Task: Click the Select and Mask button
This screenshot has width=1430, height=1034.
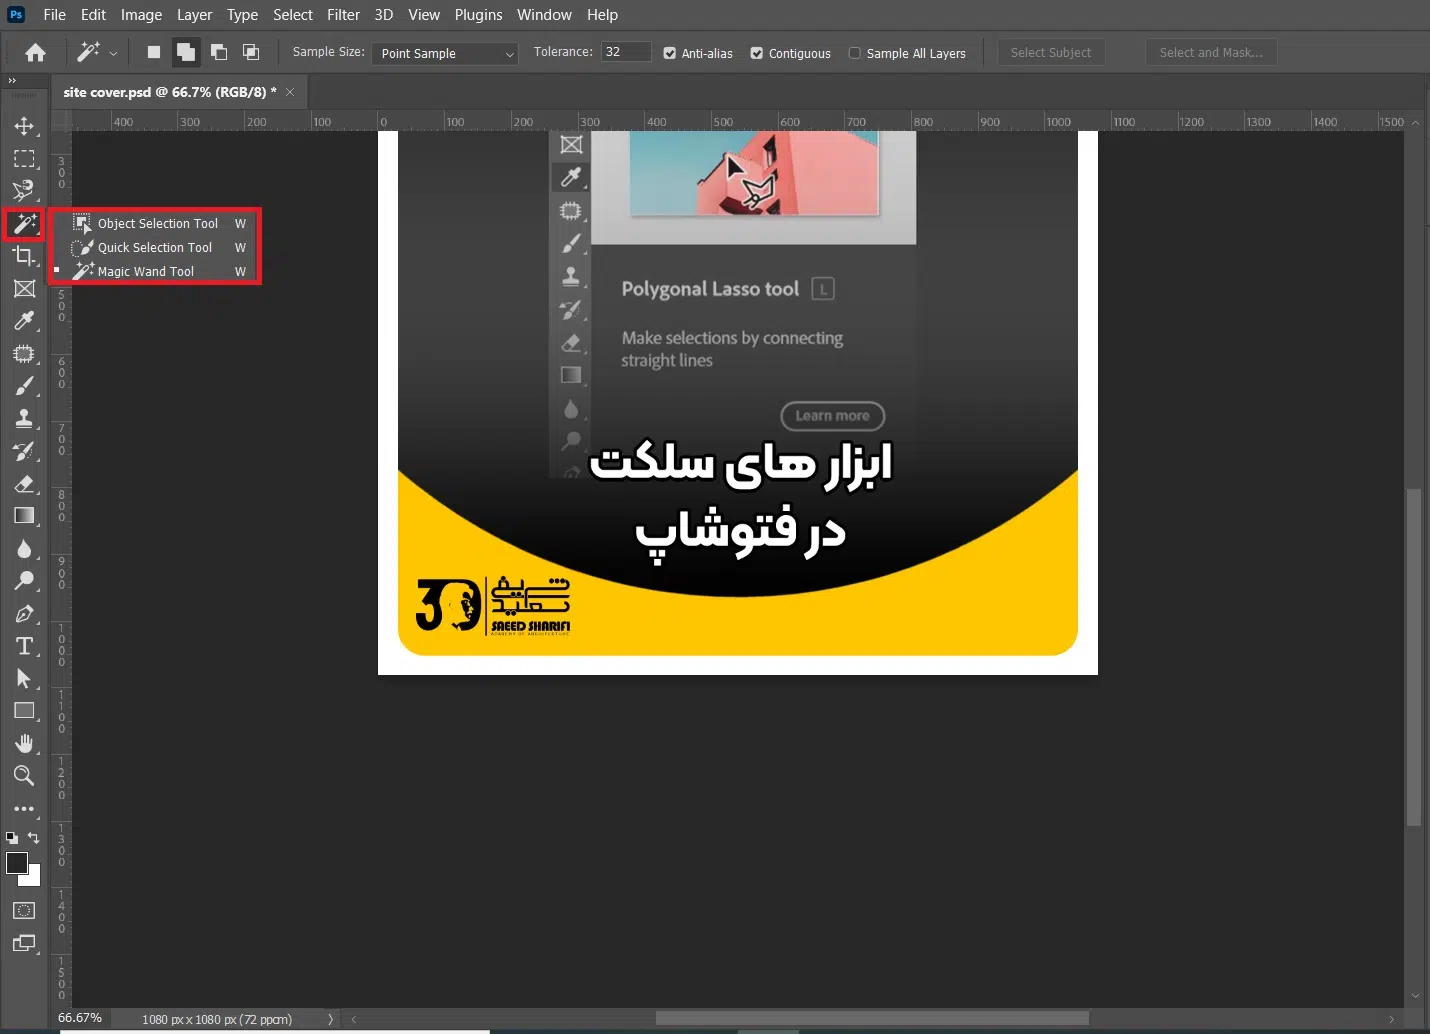Action: (x=1210, y=53)
